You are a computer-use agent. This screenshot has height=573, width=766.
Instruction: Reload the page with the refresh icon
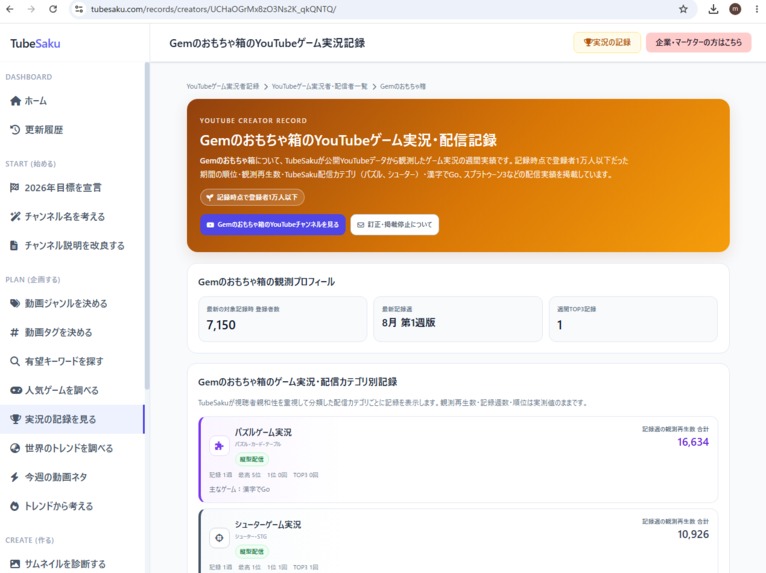53,9
